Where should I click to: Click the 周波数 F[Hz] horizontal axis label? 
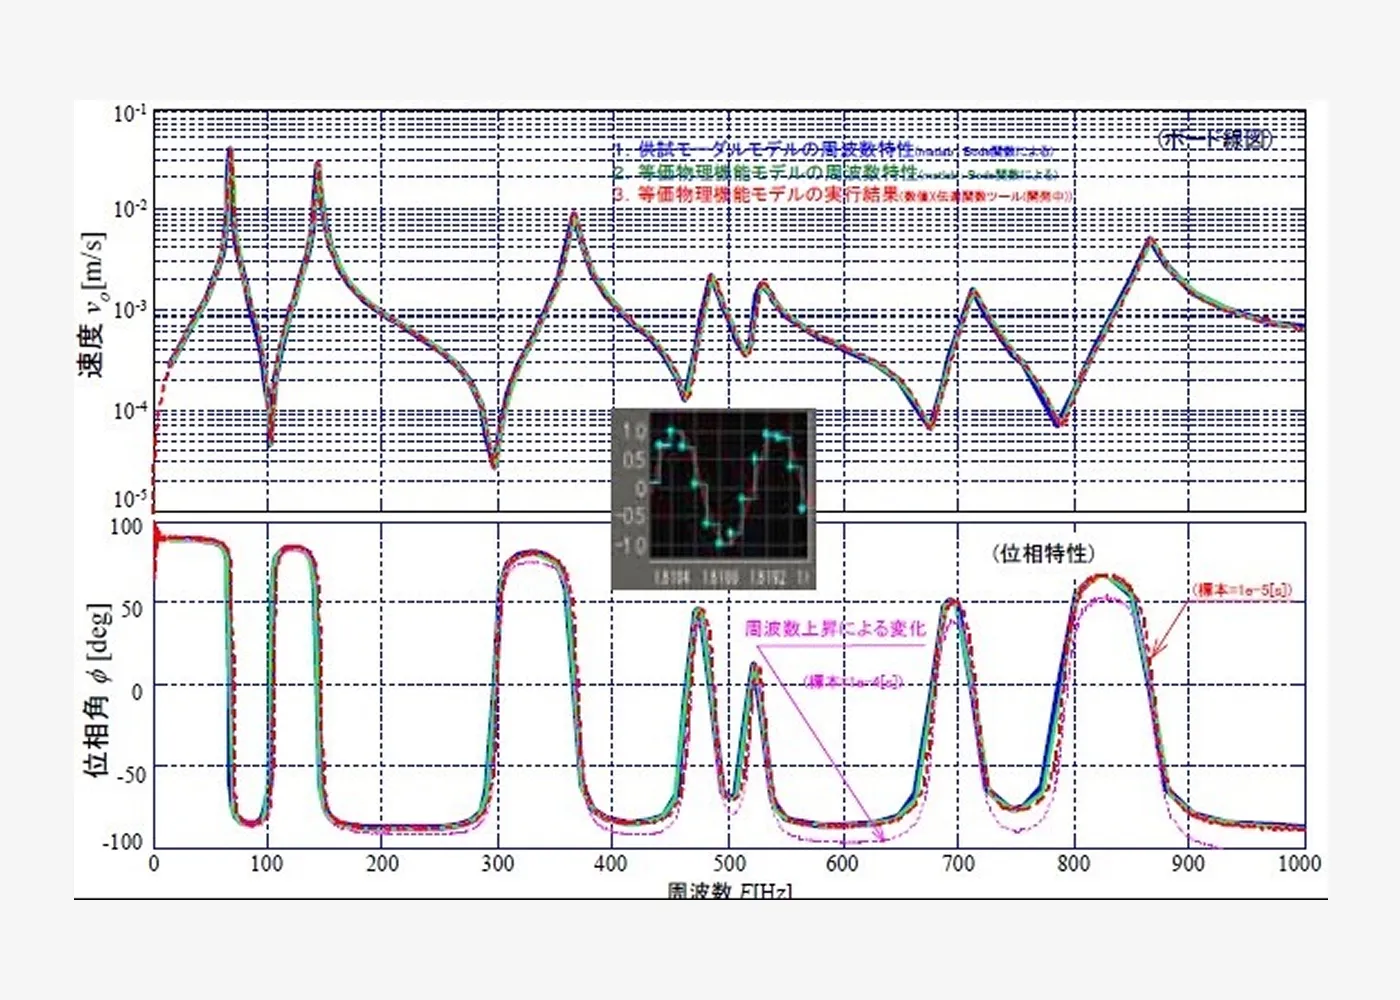(729, 889)
